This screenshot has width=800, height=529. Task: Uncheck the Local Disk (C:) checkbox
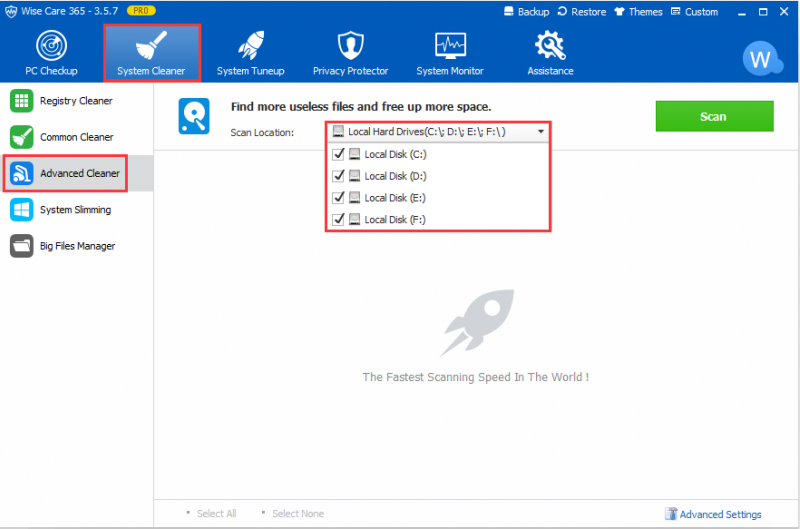[338, 154]
